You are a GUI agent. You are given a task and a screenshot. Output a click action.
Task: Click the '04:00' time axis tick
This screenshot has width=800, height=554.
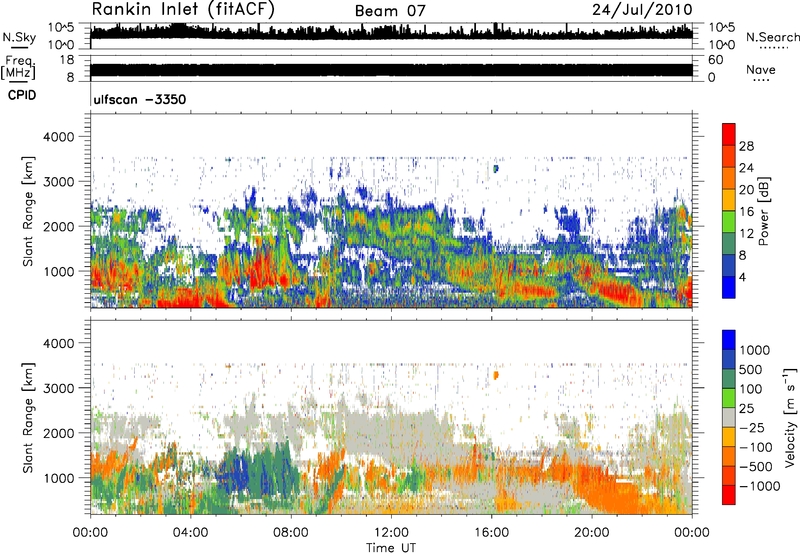(191, 533)
